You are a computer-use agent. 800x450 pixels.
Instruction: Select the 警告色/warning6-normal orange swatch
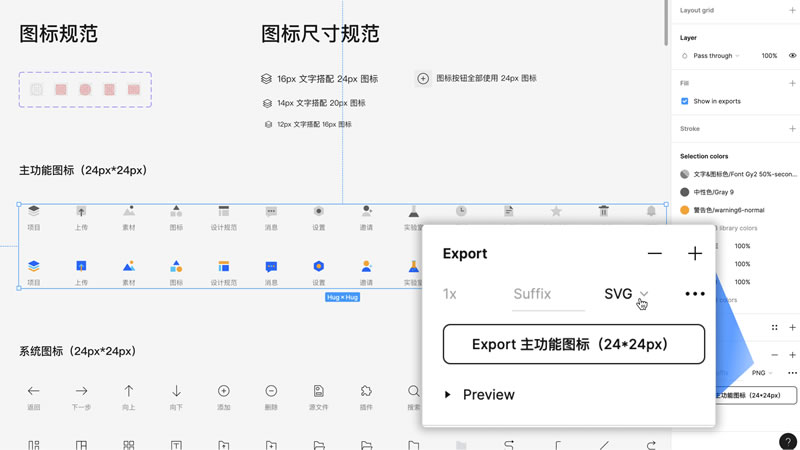[685, 210]
